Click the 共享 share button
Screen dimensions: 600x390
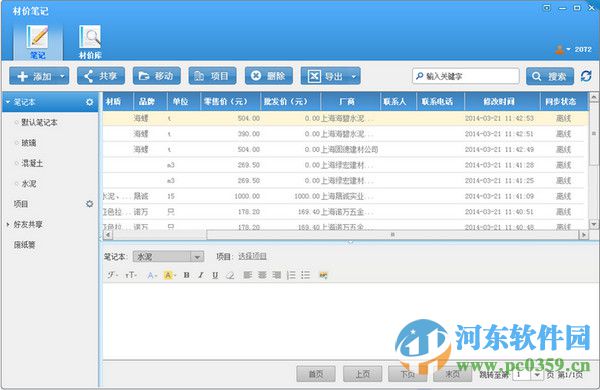click(101, 76)
